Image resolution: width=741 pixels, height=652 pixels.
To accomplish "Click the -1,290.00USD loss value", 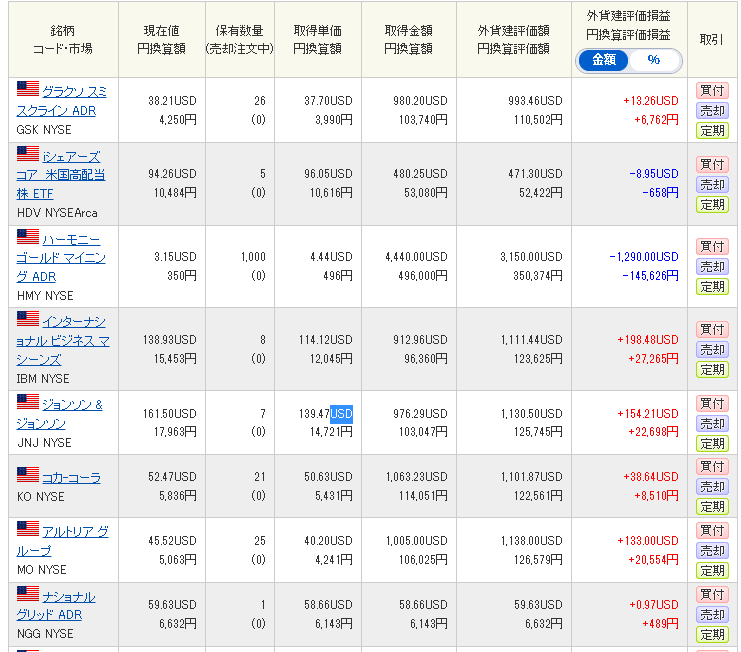I will pos(644,257).
